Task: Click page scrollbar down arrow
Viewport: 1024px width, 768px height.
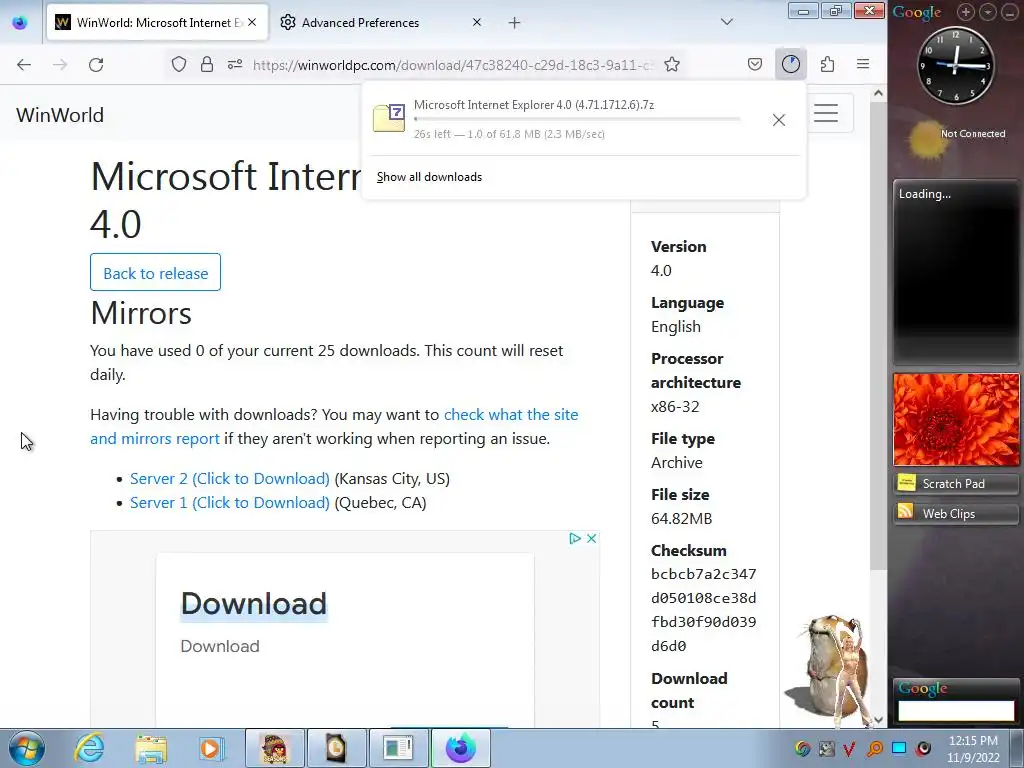Action: click(x=878, y=720)
